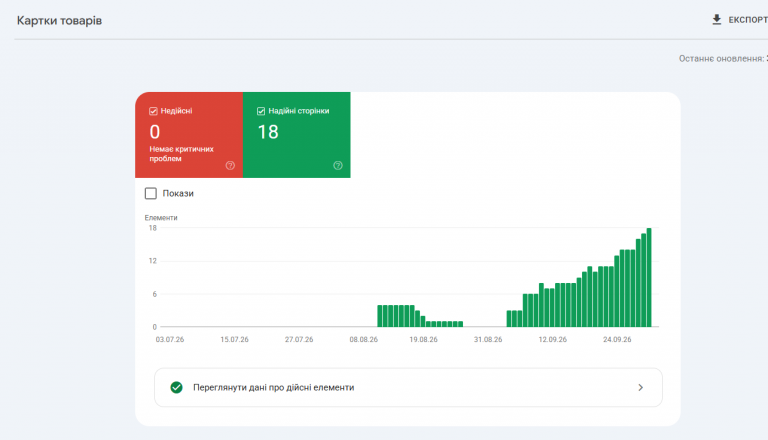Click the y-axis value 6
Screen dimensions: 768x440
coord(155,294)
